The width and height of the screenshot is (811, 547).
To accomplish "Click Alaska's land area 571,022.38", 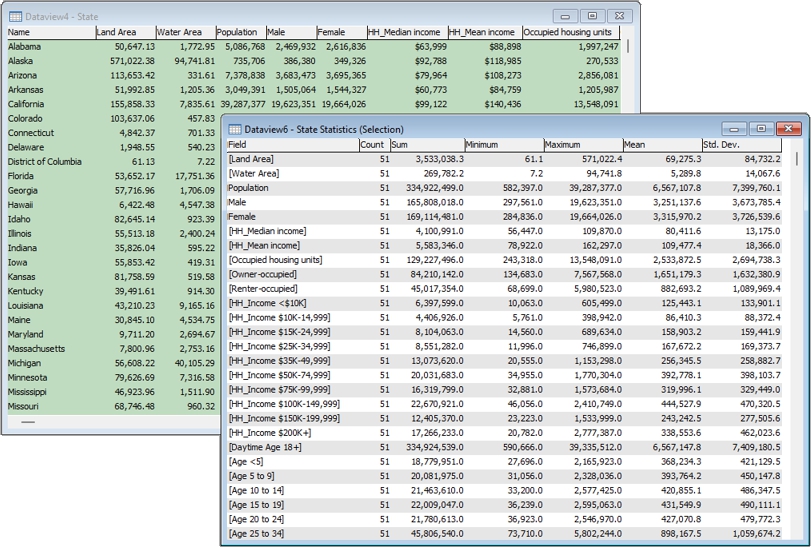I will click(x=132, y=61).
